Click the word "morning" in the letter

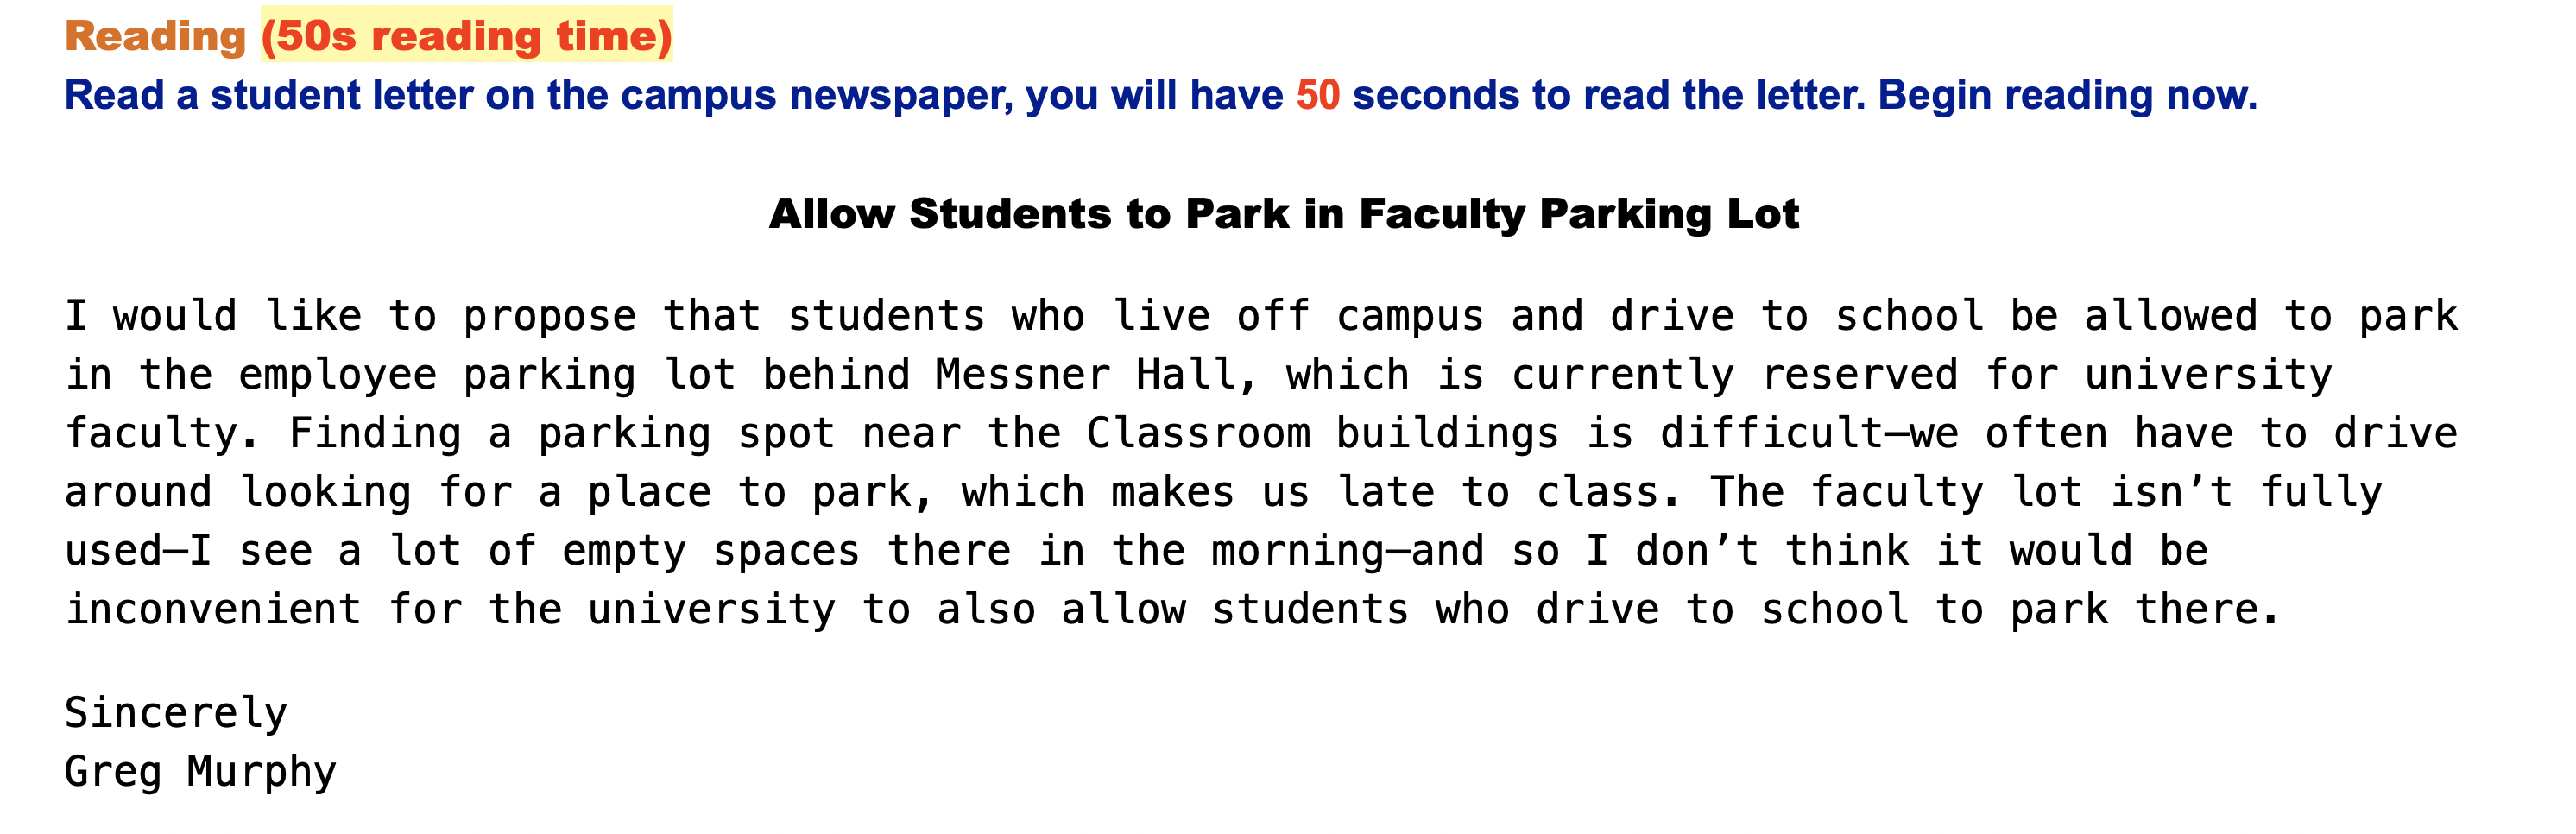[1297, 550]
